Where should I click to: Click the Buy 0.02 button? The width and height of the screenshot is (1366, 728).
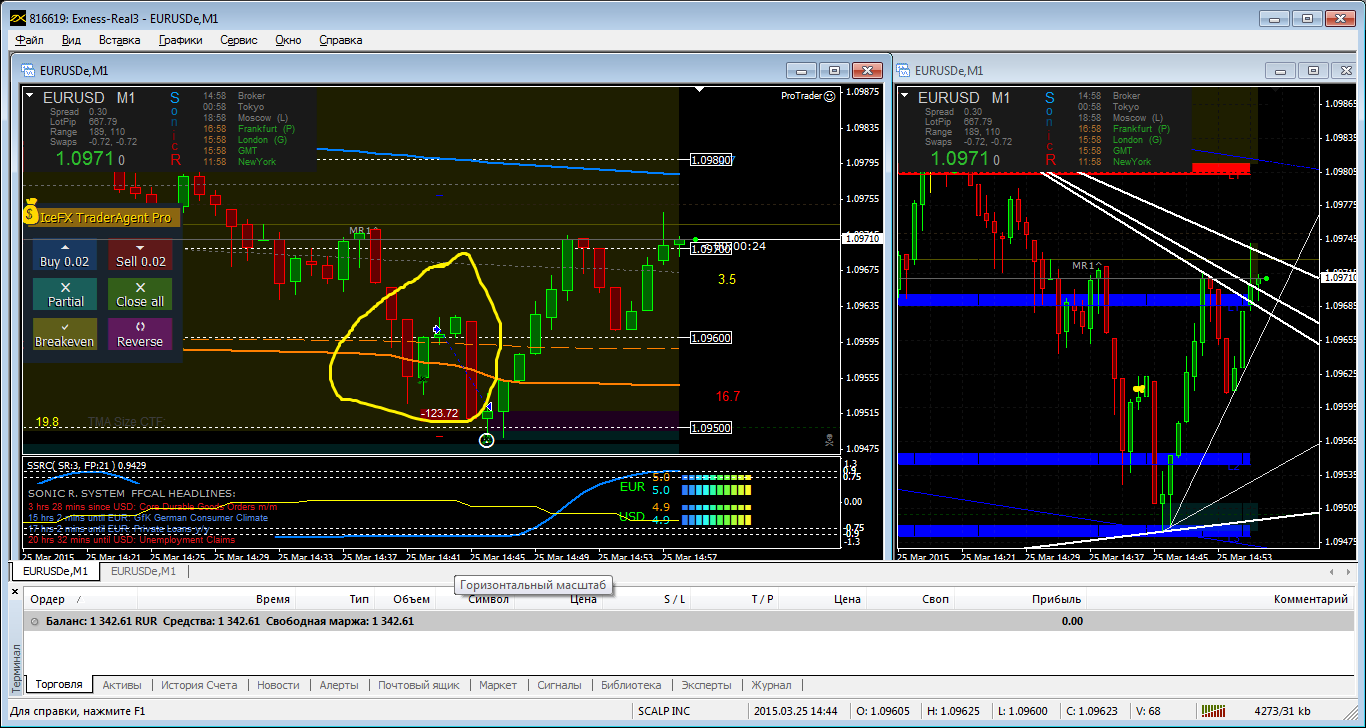[65, 255]
